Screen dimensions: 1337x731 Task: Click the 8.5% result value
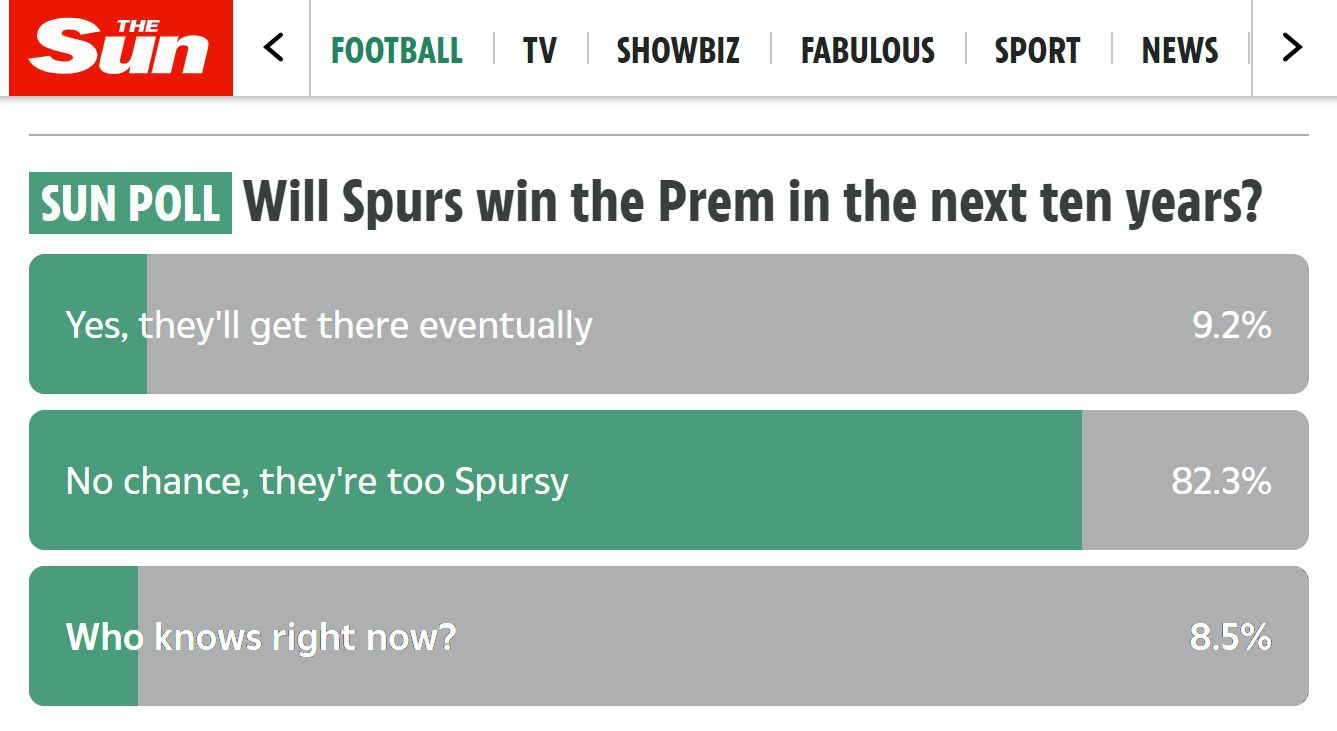[1230, 637]
